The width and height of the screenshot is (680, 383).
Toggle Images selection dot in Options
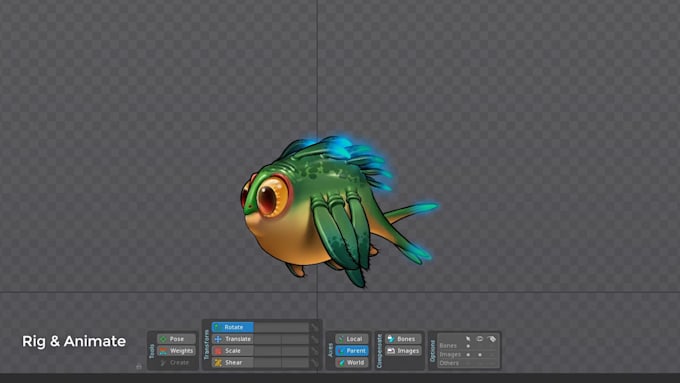tap(468, 354)
